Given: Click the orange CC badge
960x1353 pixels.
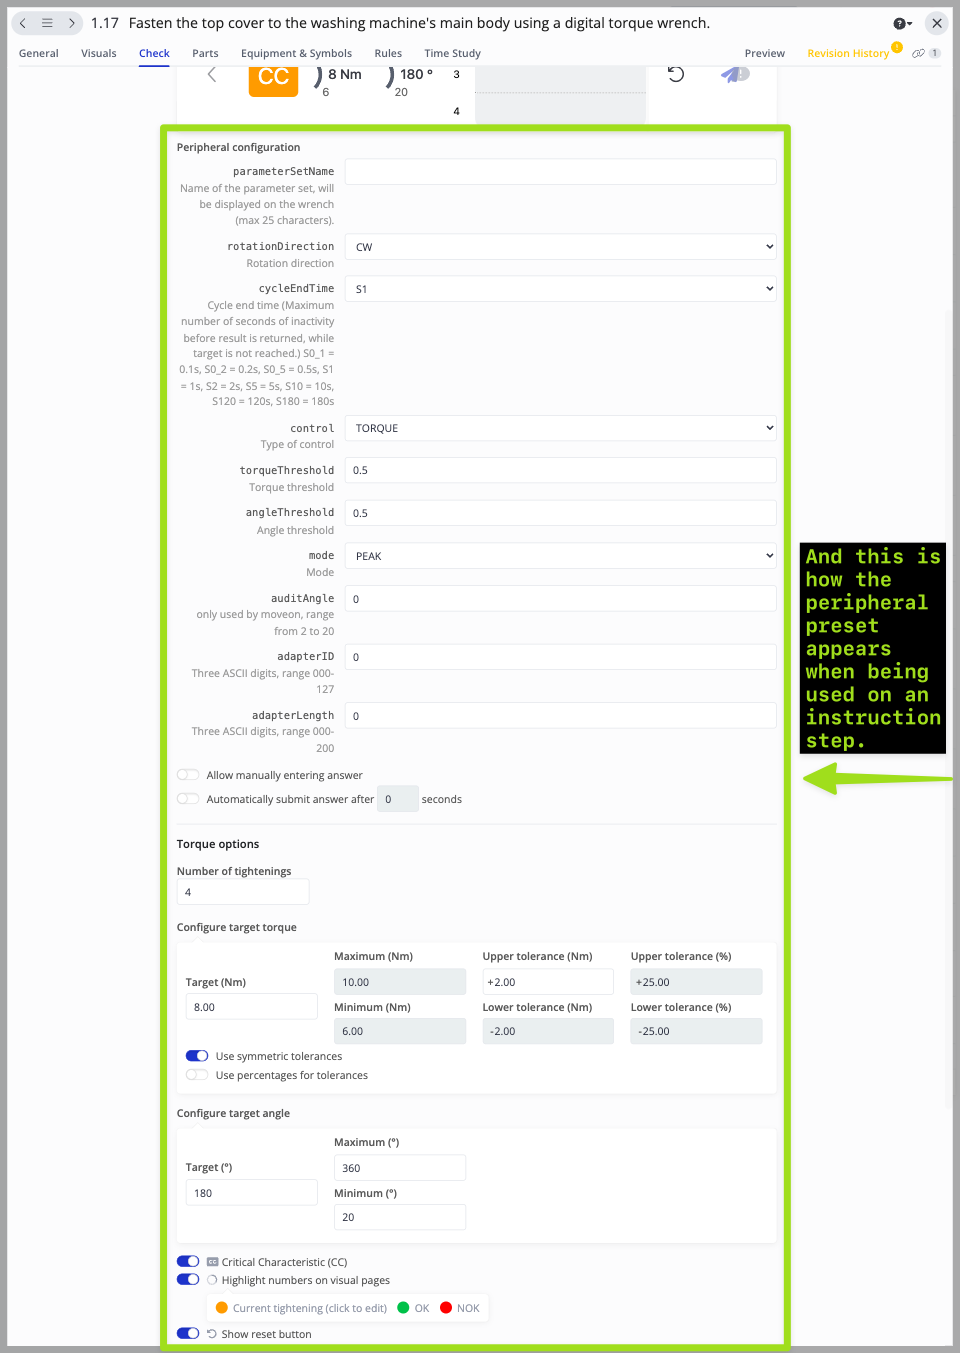Looking at the screenshot, I should tap(273, 78).
